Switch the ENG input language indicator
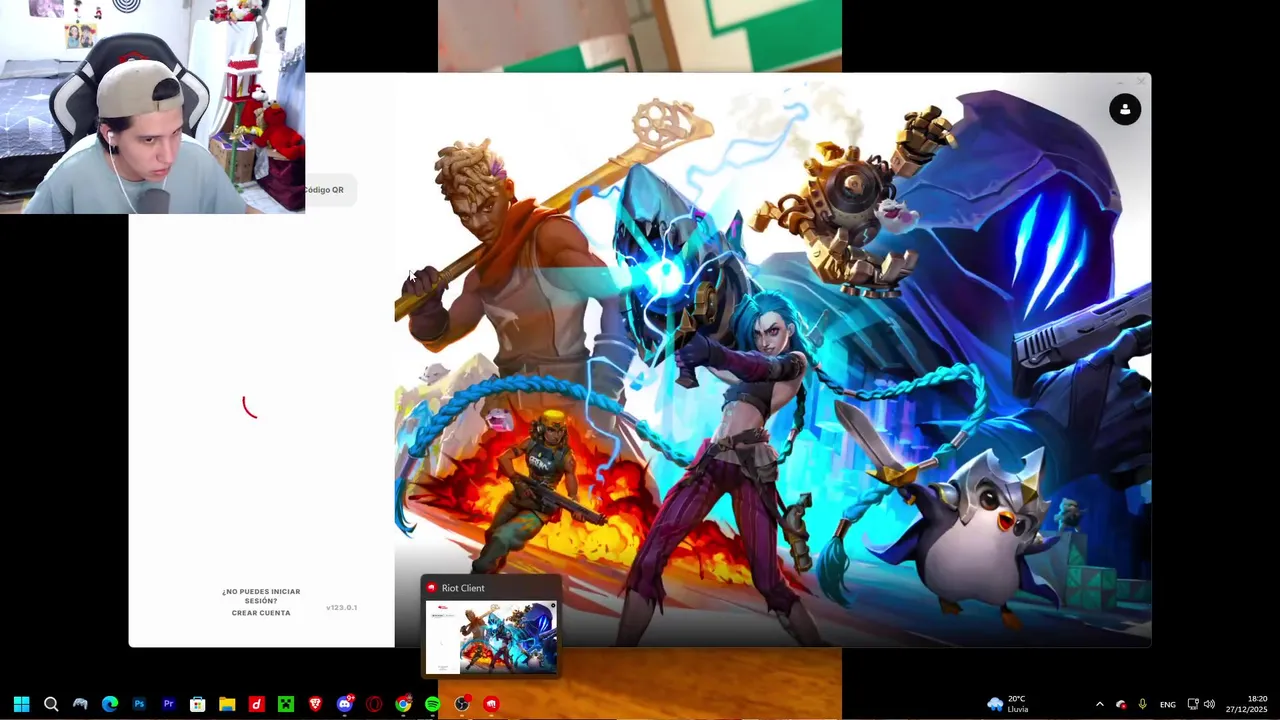The image size is (1280, 720). (1167, 704)
